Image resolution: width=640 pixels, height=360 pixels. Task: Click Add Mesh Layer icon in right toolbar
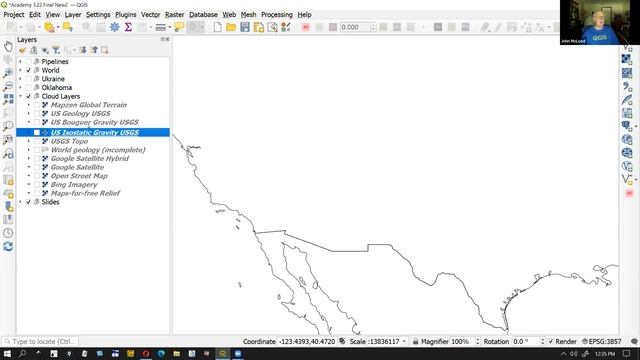point(627,73)
